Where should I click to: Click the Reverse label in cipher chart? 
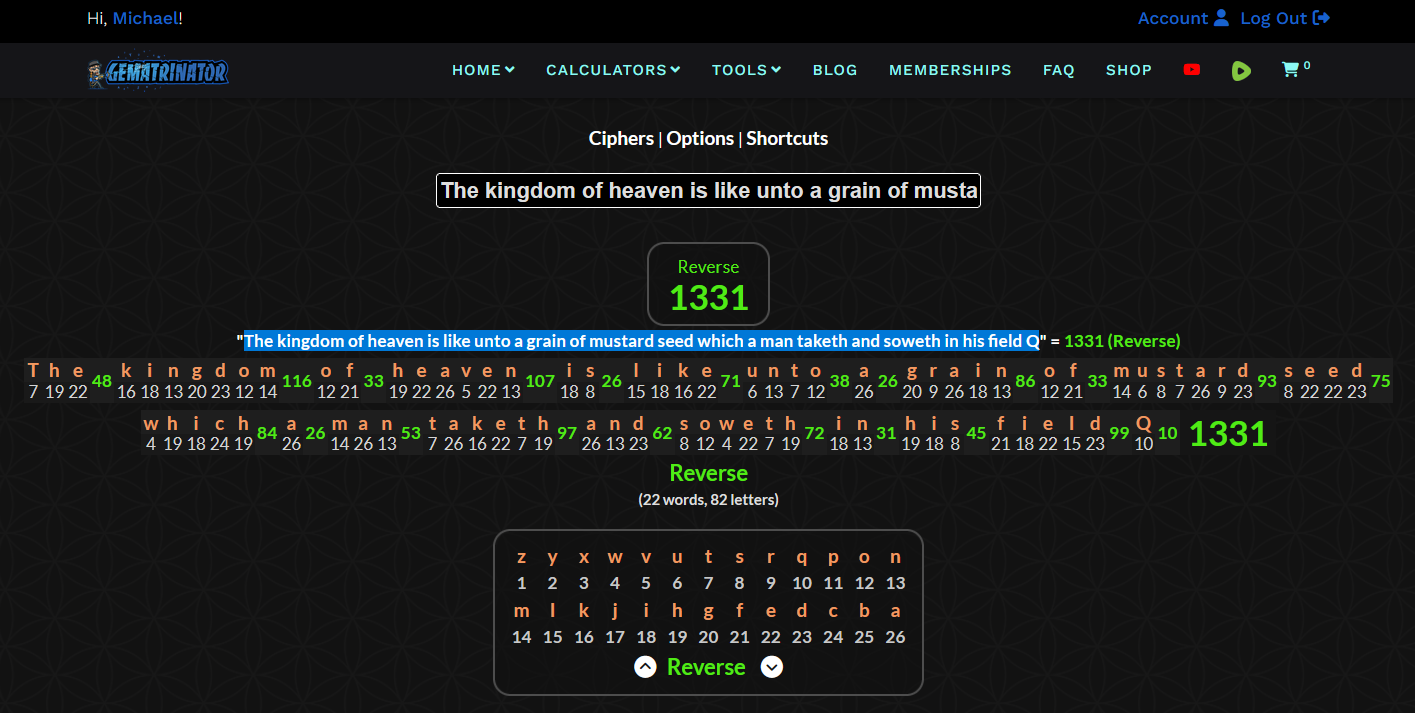tap(706, 667)
